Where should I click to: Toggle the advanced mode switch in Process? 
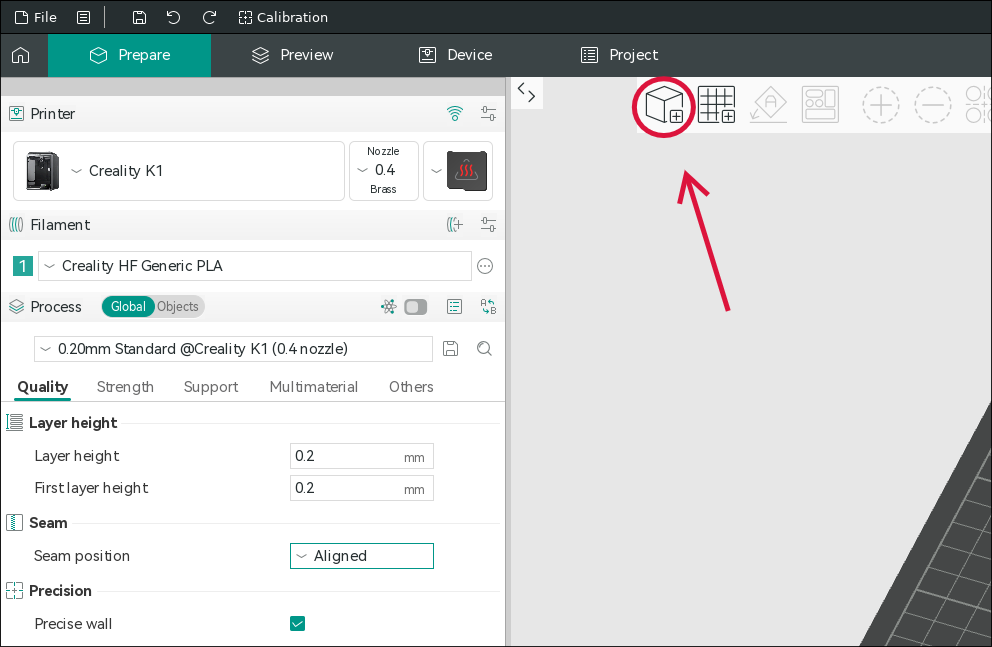pyautogui.click(x=416, y=307)
